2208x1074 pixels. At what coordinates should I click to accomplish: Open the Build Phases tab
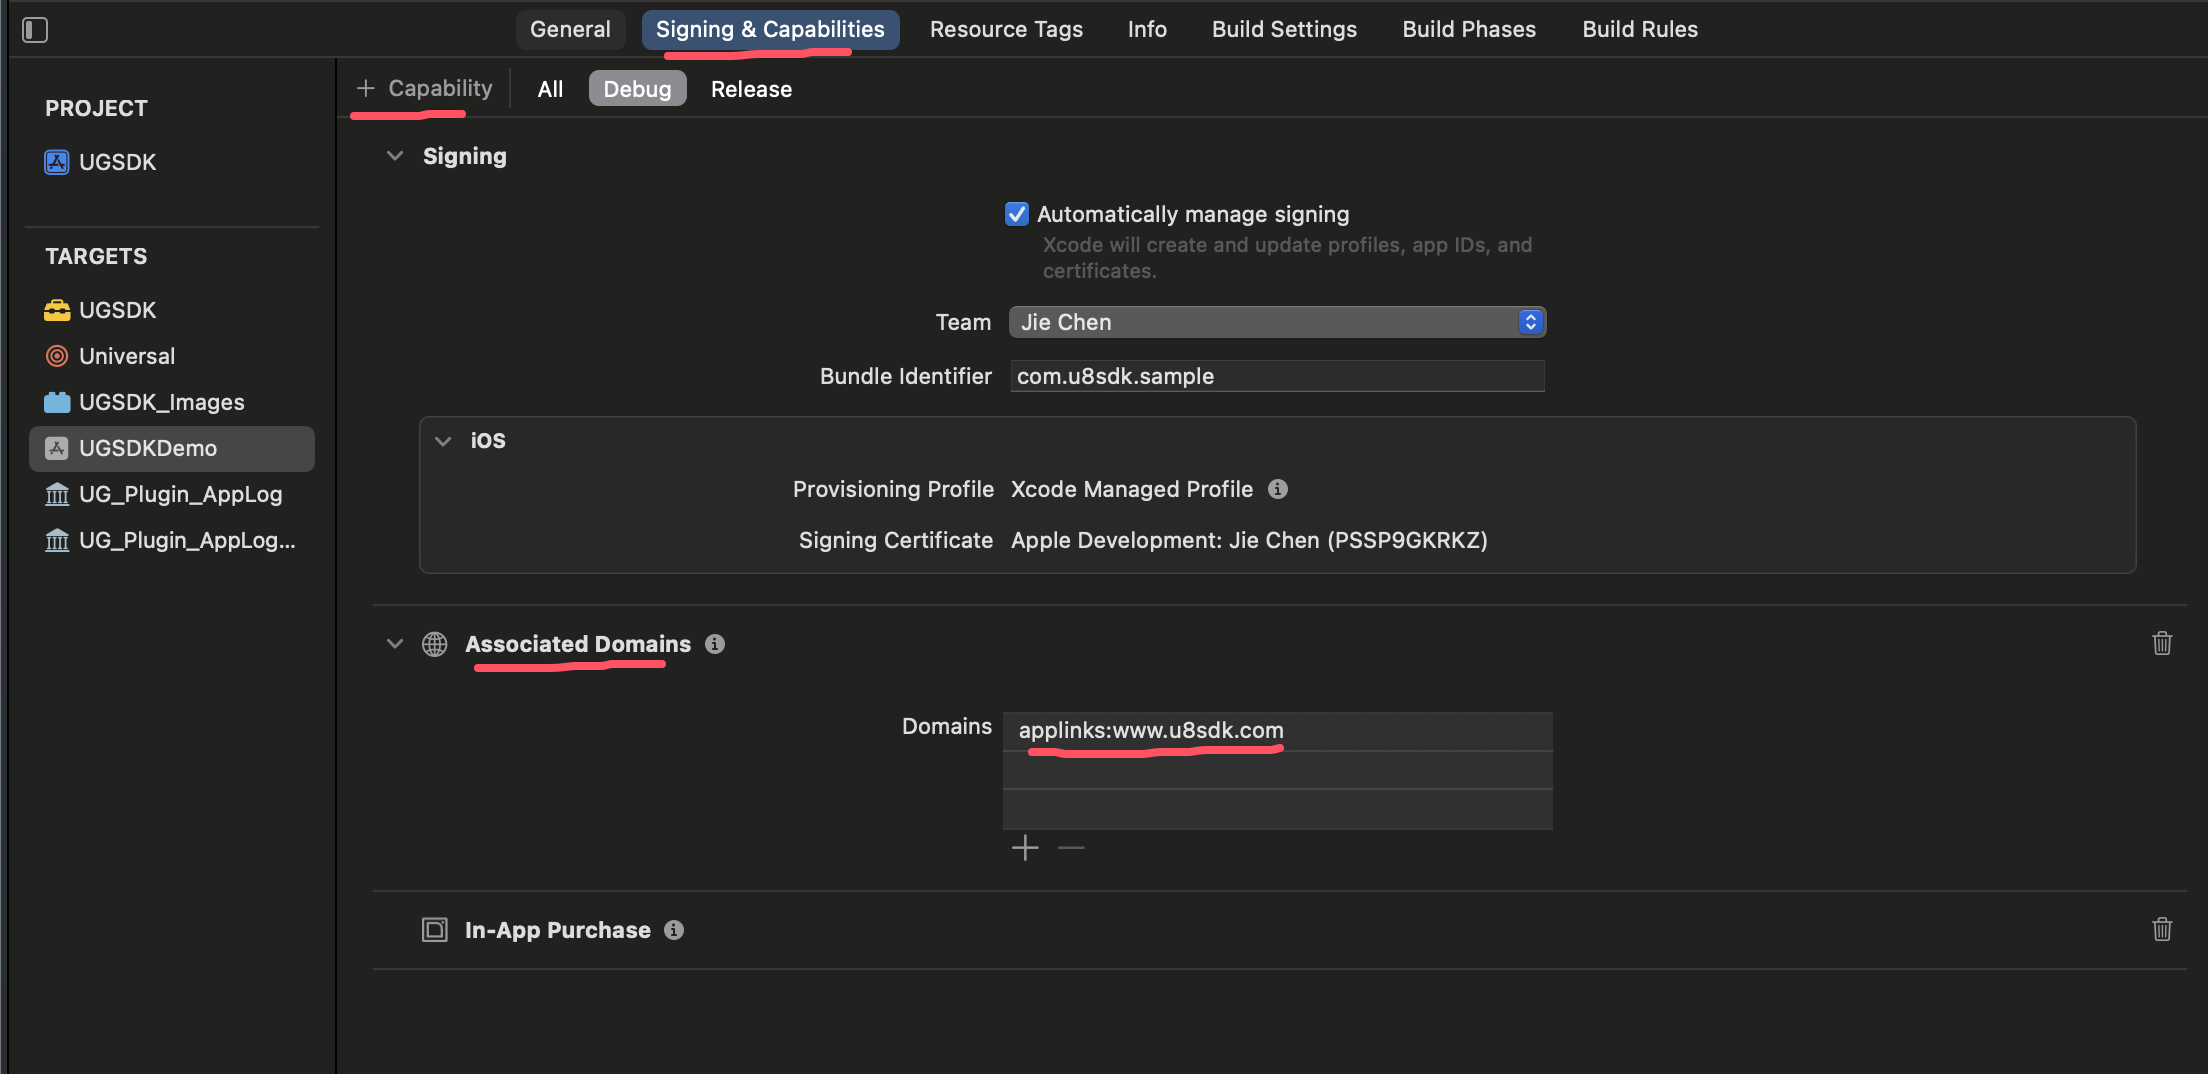[x=1469, y=30]
